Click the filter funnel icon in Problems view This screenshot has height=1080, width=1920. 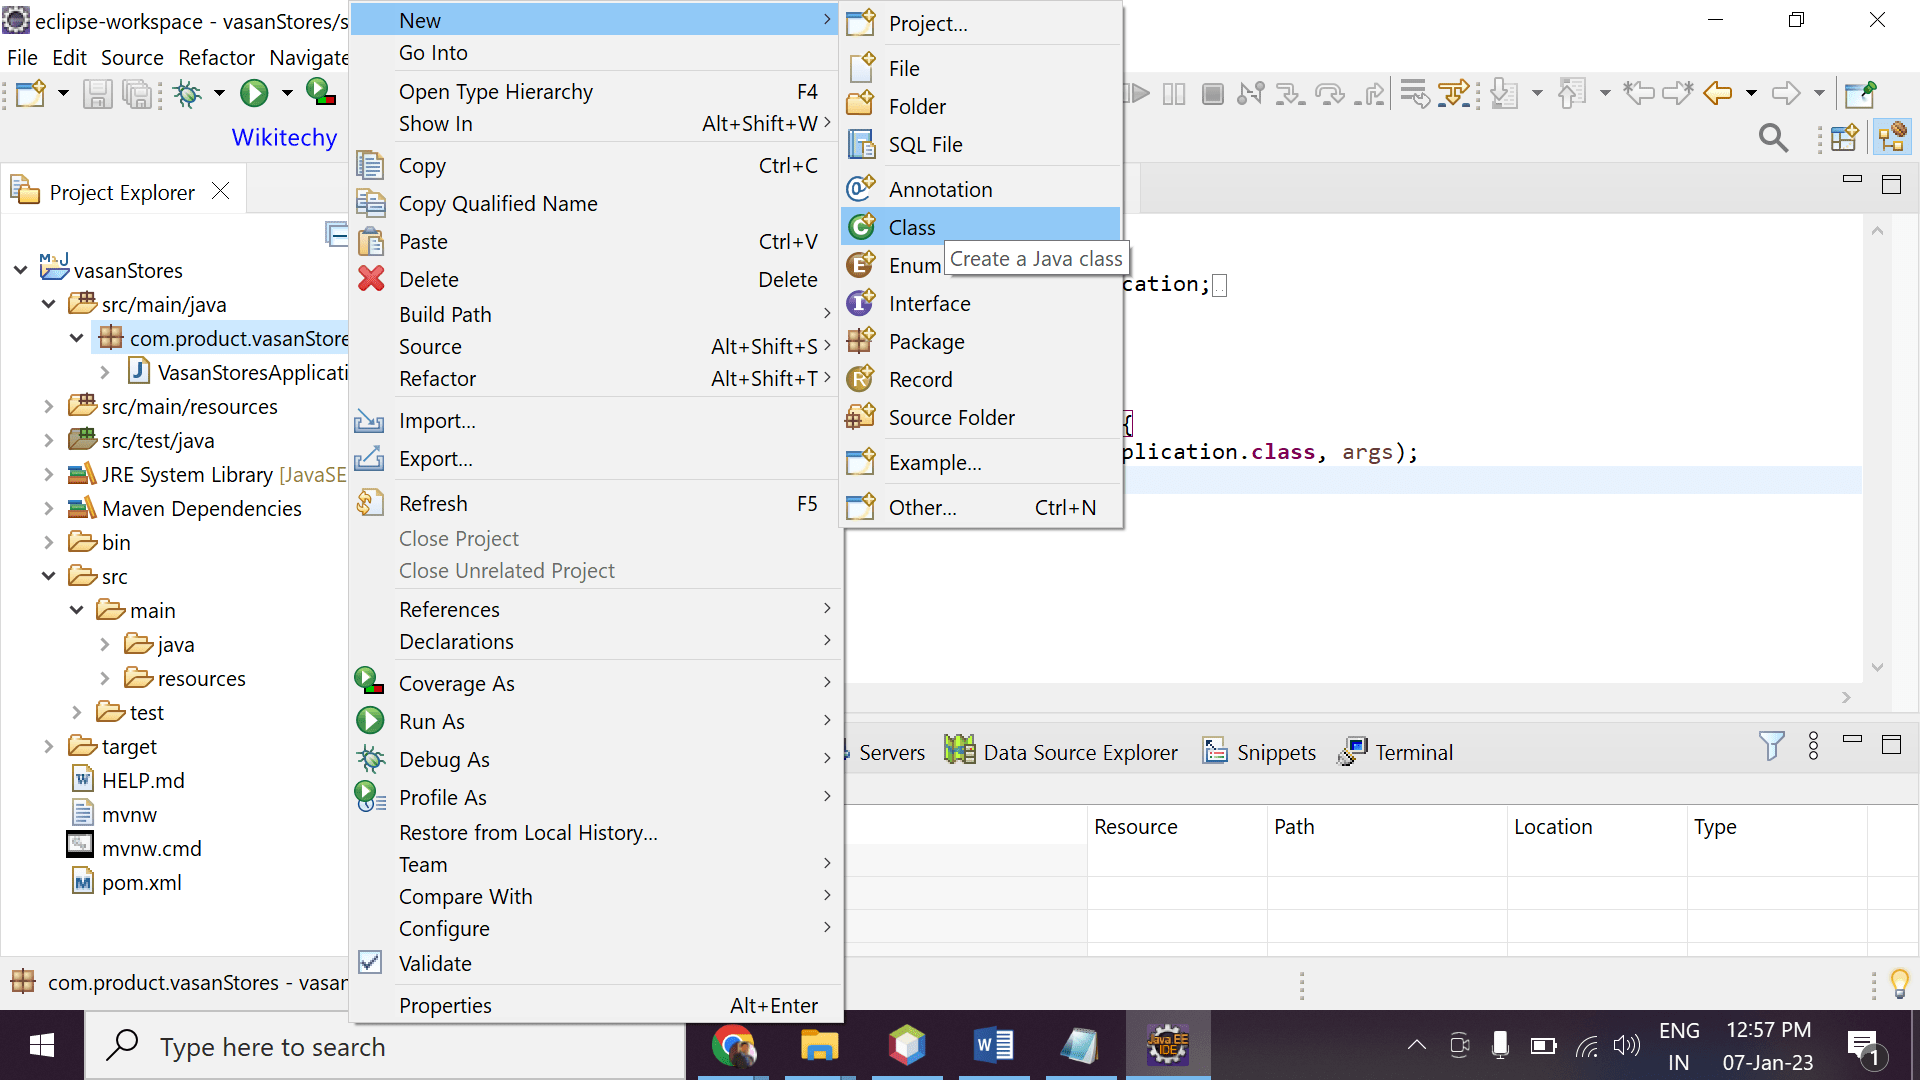(1771, 746)
